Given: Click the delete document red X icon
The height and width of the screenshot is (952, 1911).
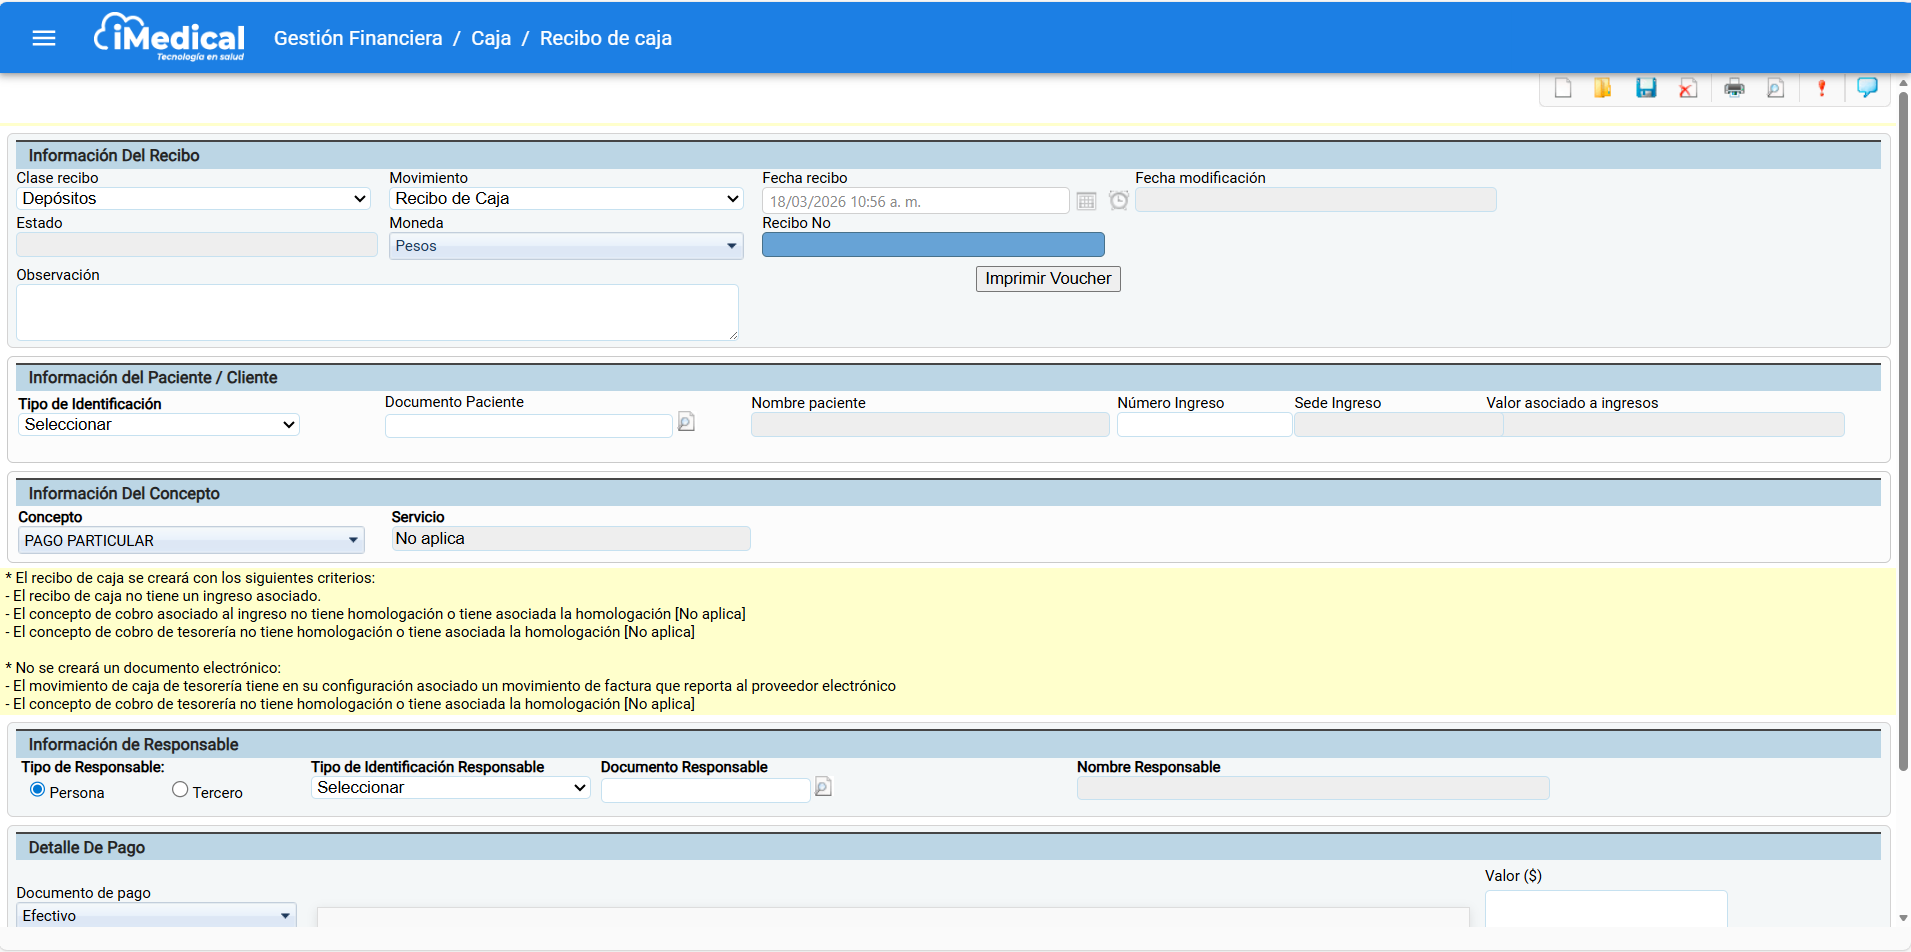Looking at the screenshot, I should [x=1688, y=88].
